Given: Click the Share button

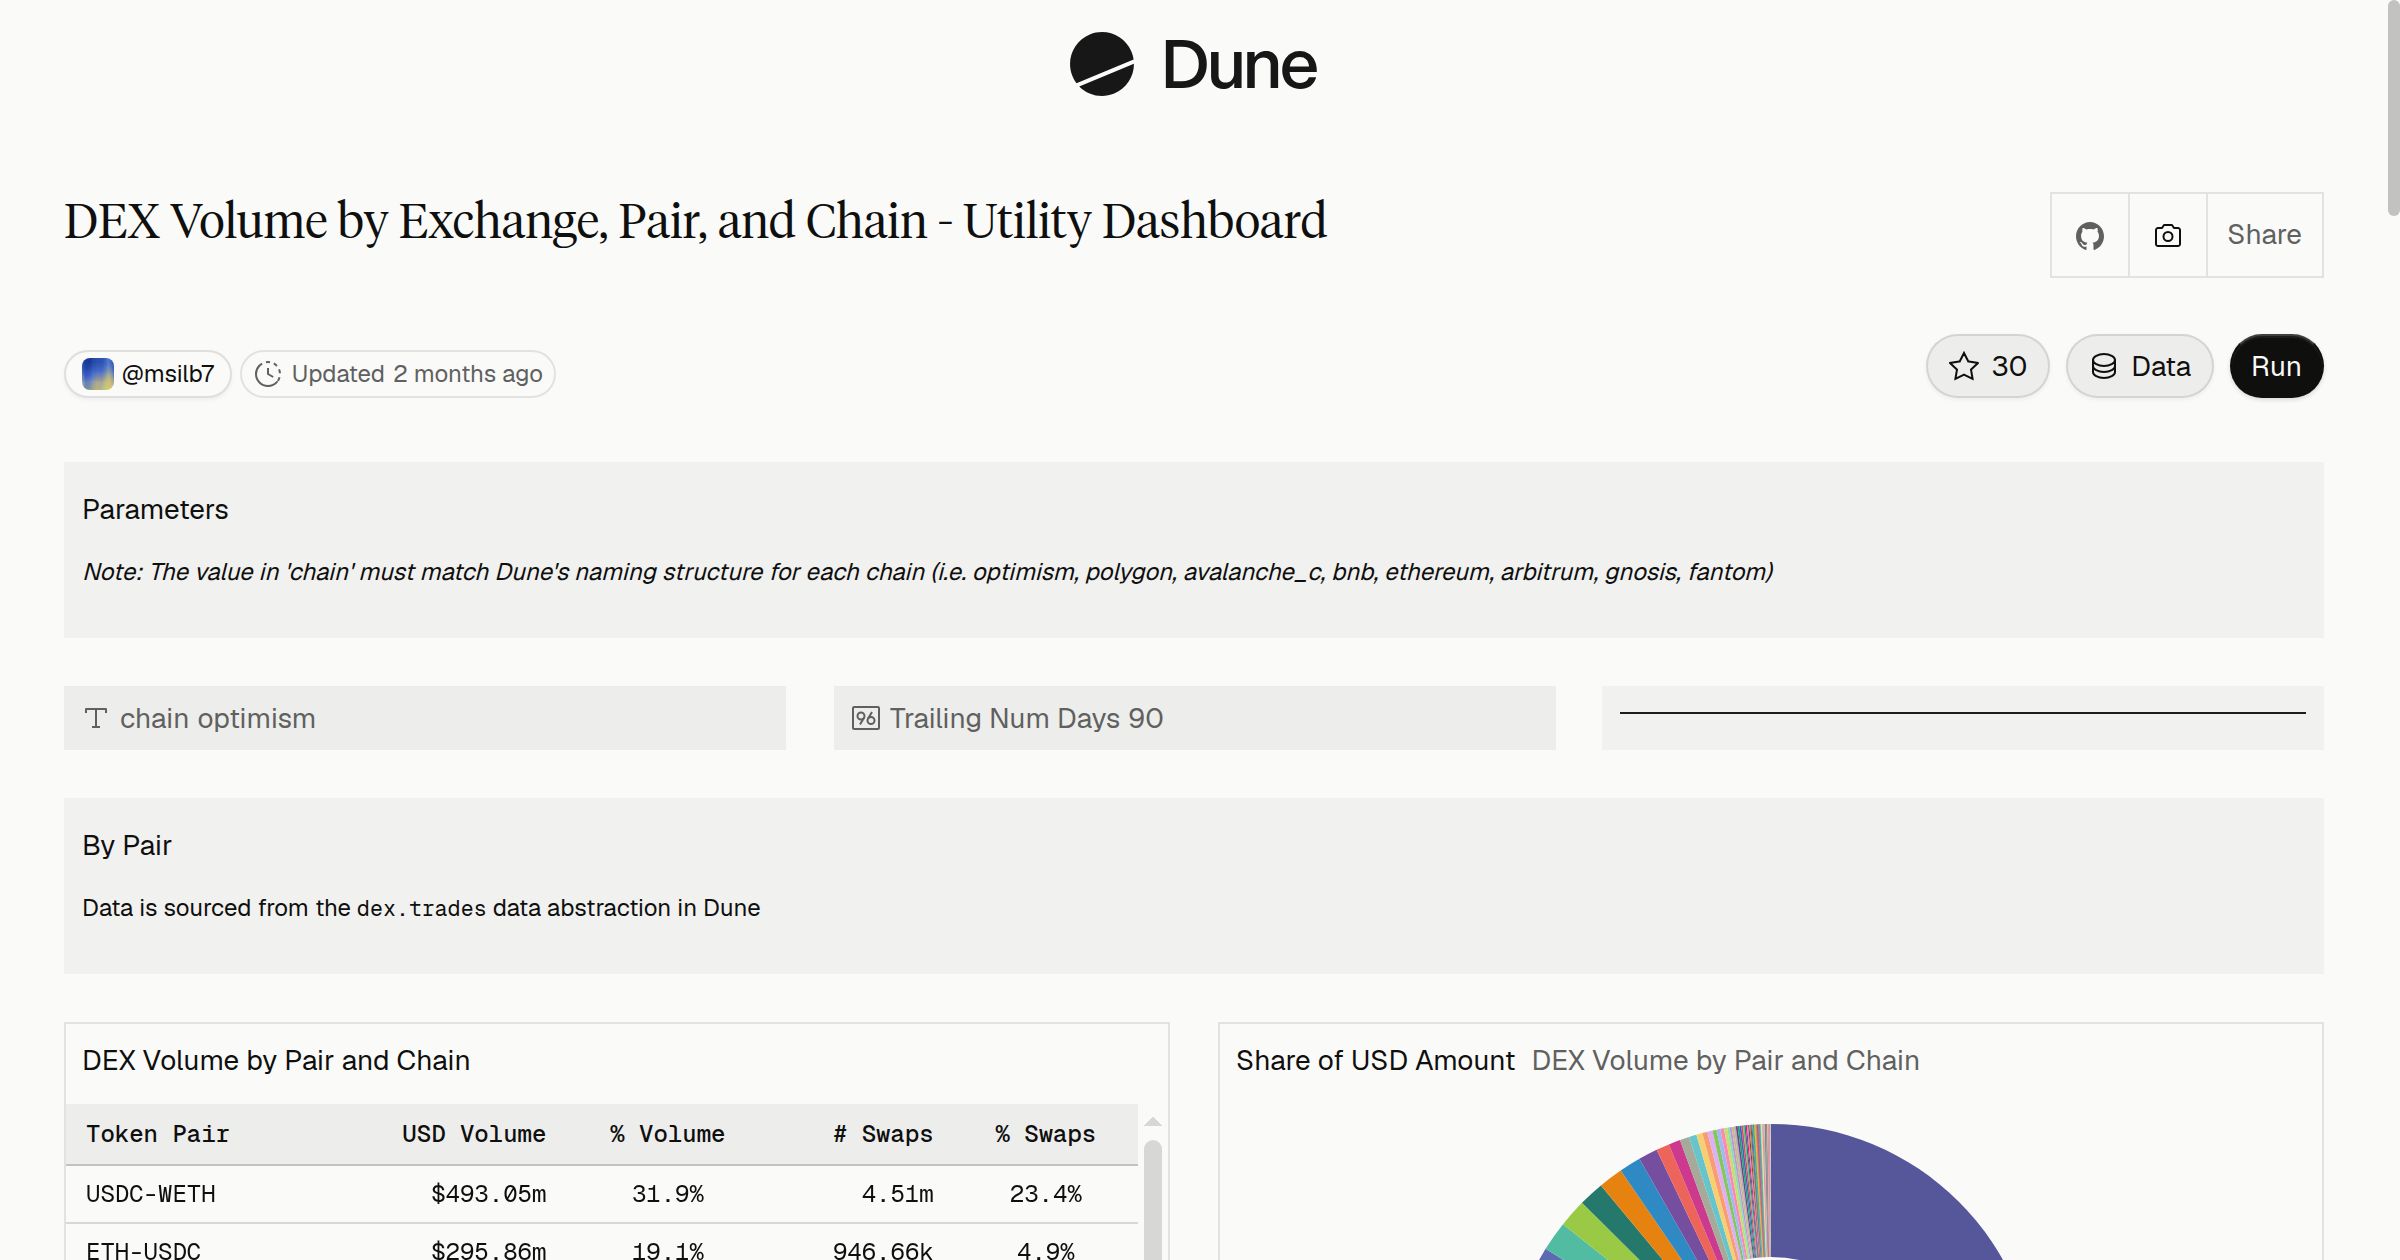Looking at the screenshot, I should [x=2264, y=235].
